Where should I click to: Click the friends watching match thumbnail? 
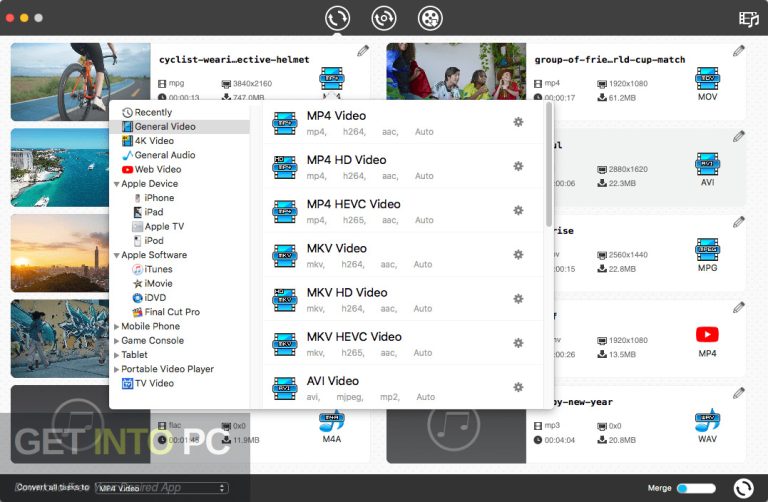click(456, 71)
